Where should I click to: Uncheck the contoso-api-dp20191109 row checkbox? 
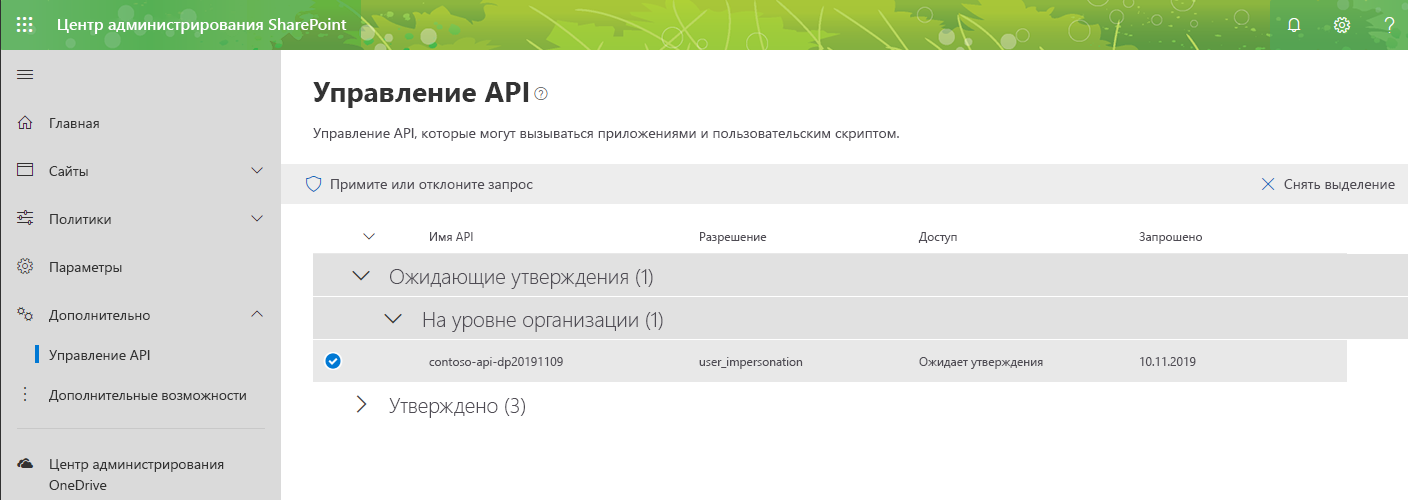click(333, 362)
